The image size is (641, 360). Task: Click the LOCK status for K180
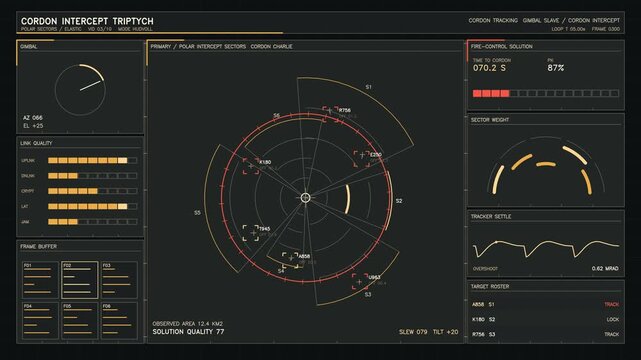pos(613,320)
